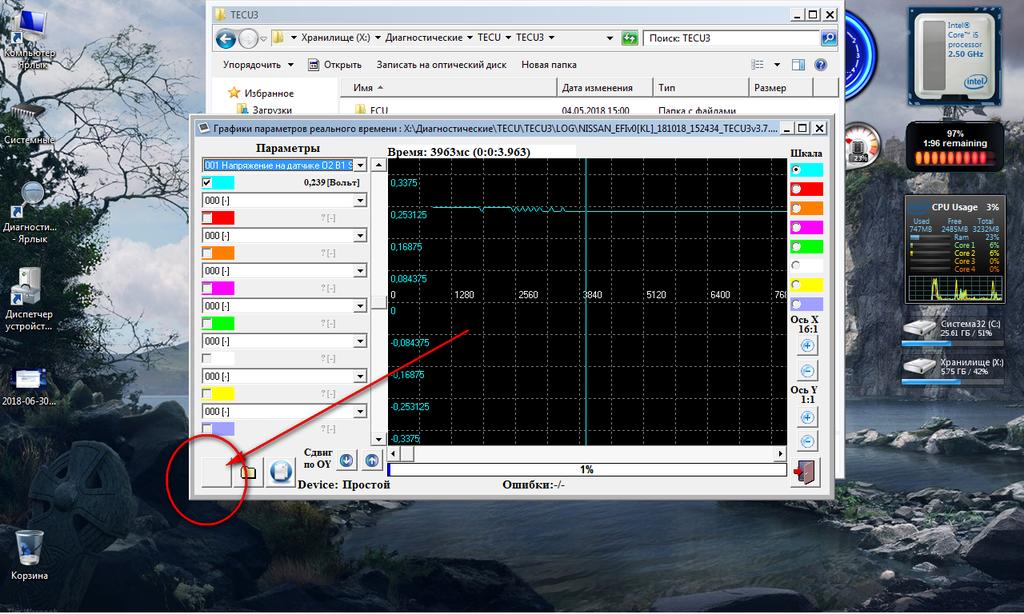1024x614 pixels.
Task: Select the green scale radio button
Action: 797,246
